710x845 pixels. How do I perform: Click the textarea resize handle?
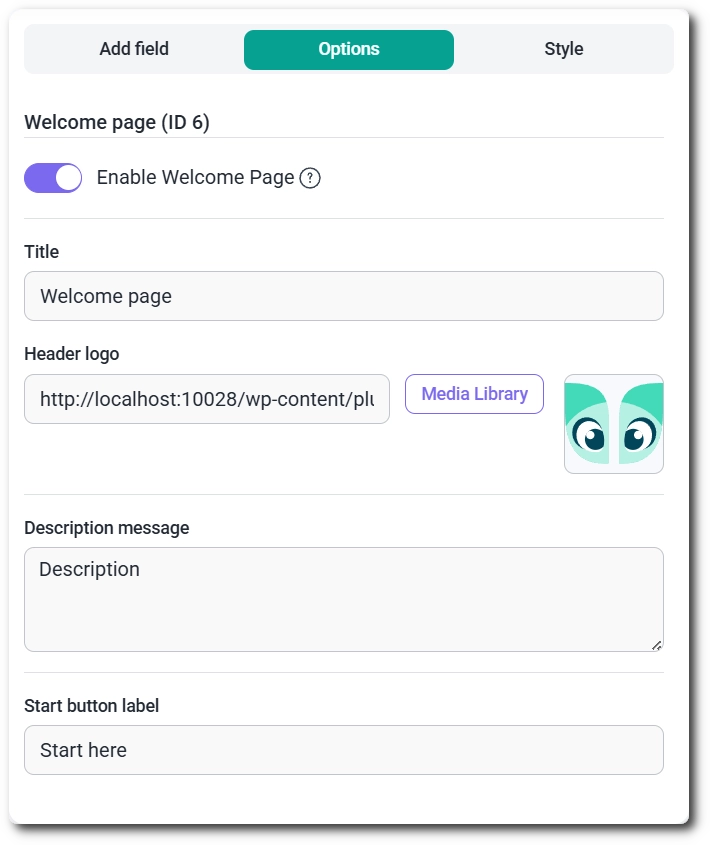coord(656,645)
